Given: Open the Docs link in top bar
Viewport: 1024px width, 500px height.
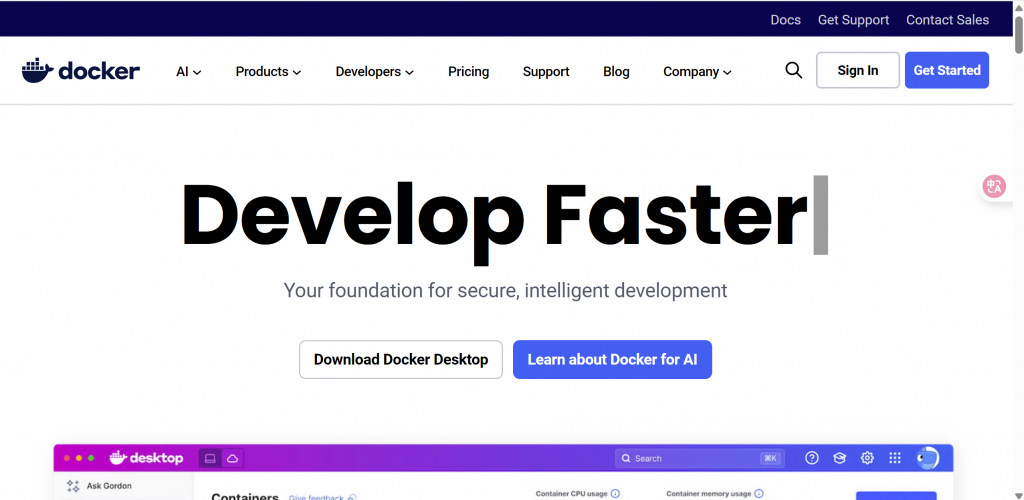Looking at the screenshot, I should (786, 20).
